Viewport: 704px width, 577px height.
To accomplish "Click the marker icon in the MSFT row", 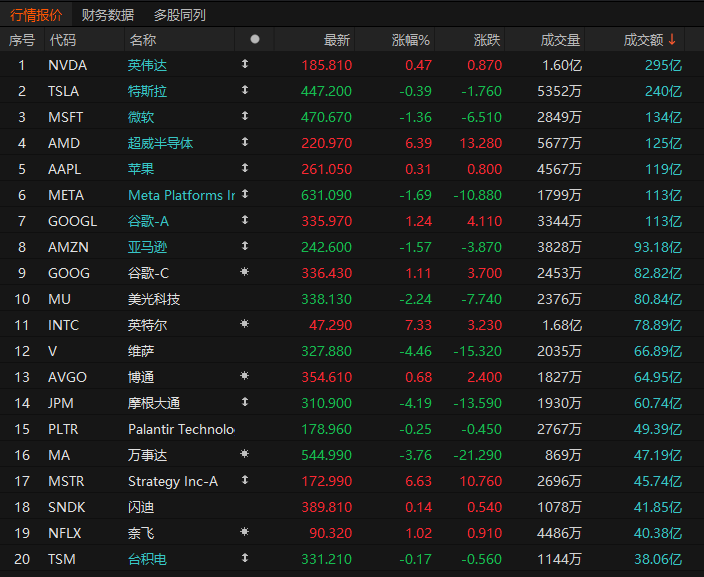I will coord(245,116).
